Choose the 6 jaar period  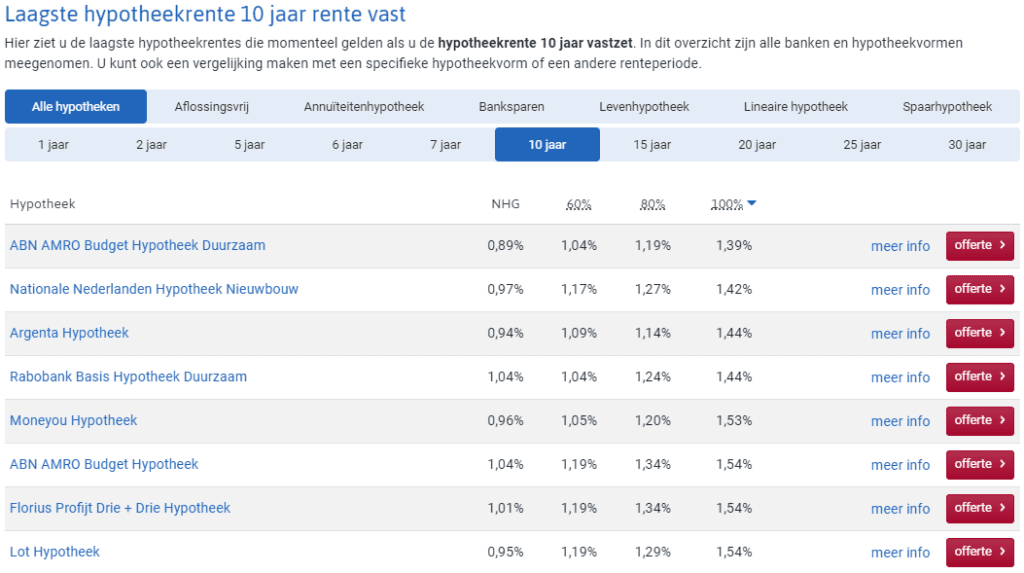coord(347,144)
